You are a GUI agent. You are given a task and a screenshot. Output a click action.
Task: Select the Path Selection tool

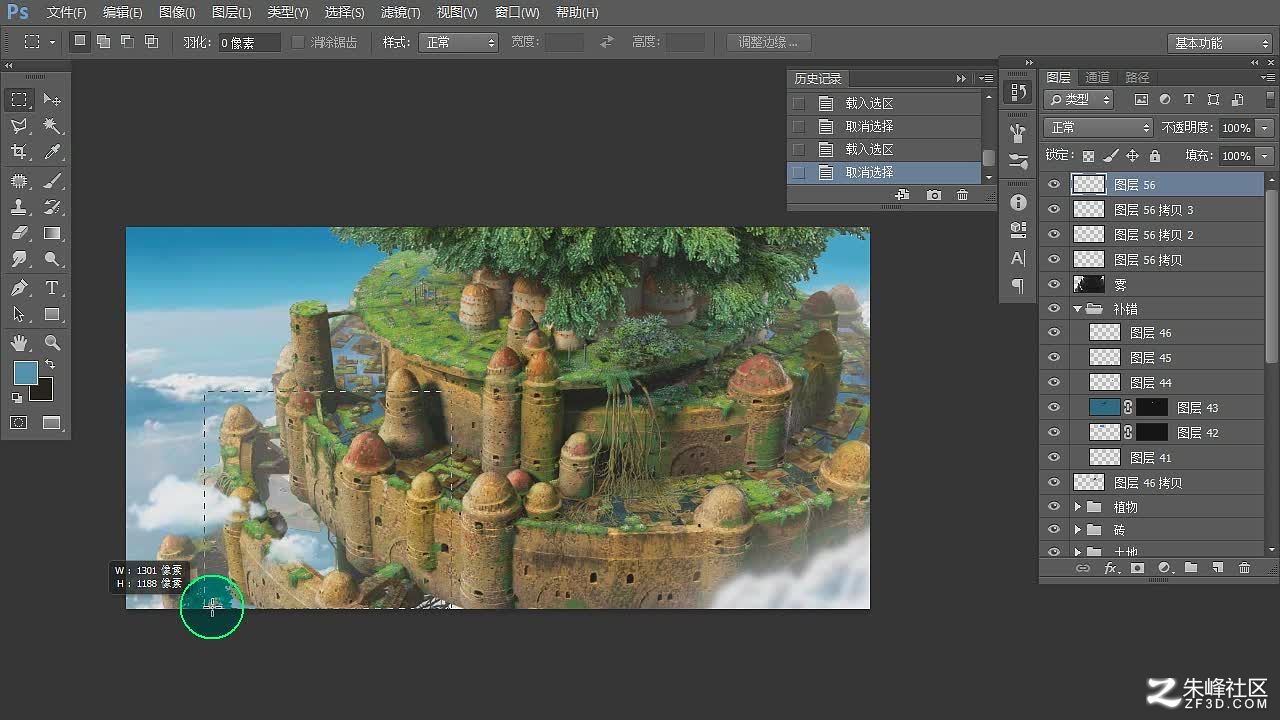pos(19,314)
